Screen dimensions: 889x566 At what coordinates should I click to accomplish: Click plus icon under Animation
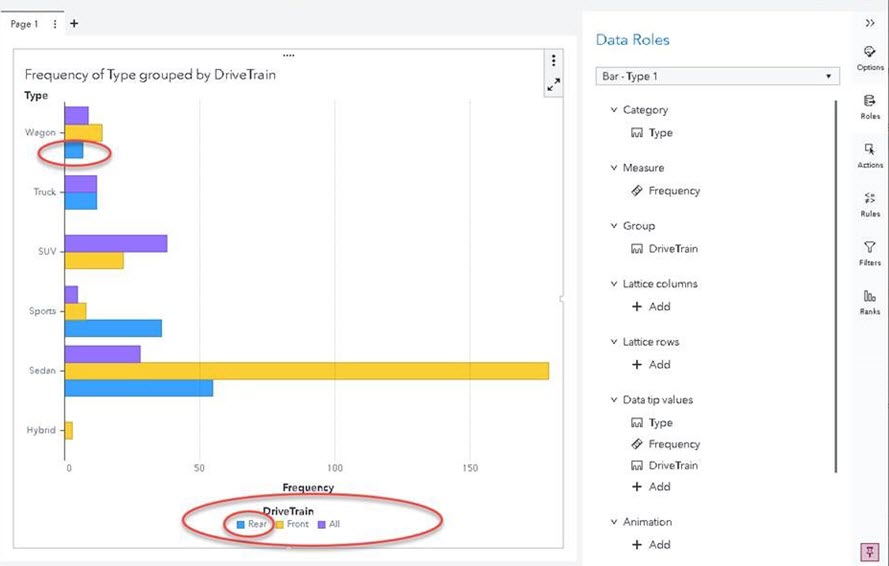pyautogui.click(x=637, y=544)
